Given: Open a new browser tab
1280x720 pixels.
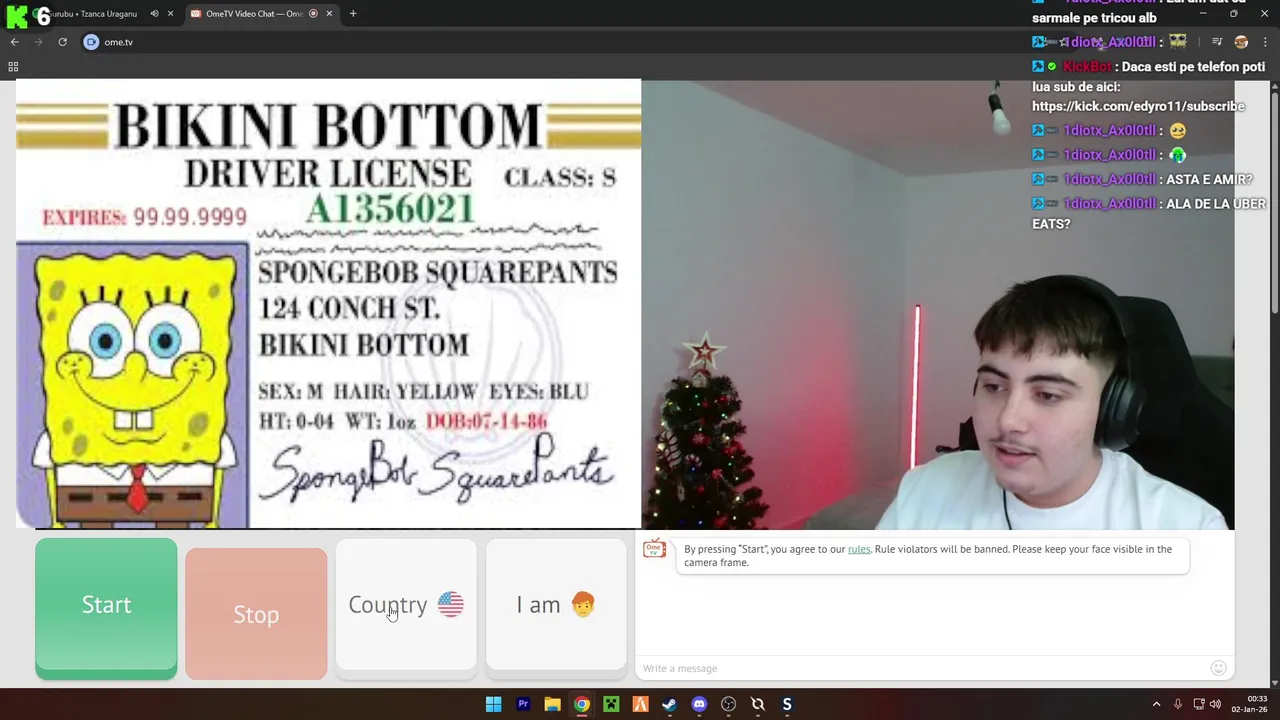Looking at the screenshot, I should click(x=353, y=14).
